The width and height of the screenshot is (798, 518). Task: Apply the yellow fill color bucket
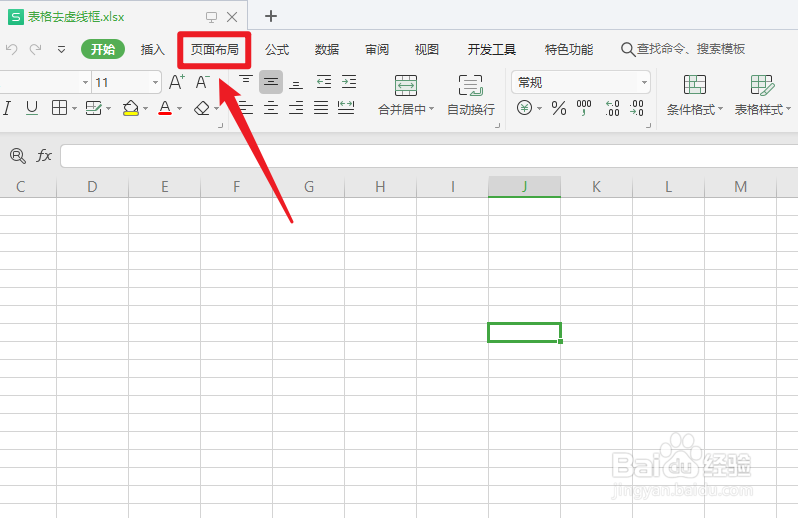pyautogui.click(x=131, y=108)
